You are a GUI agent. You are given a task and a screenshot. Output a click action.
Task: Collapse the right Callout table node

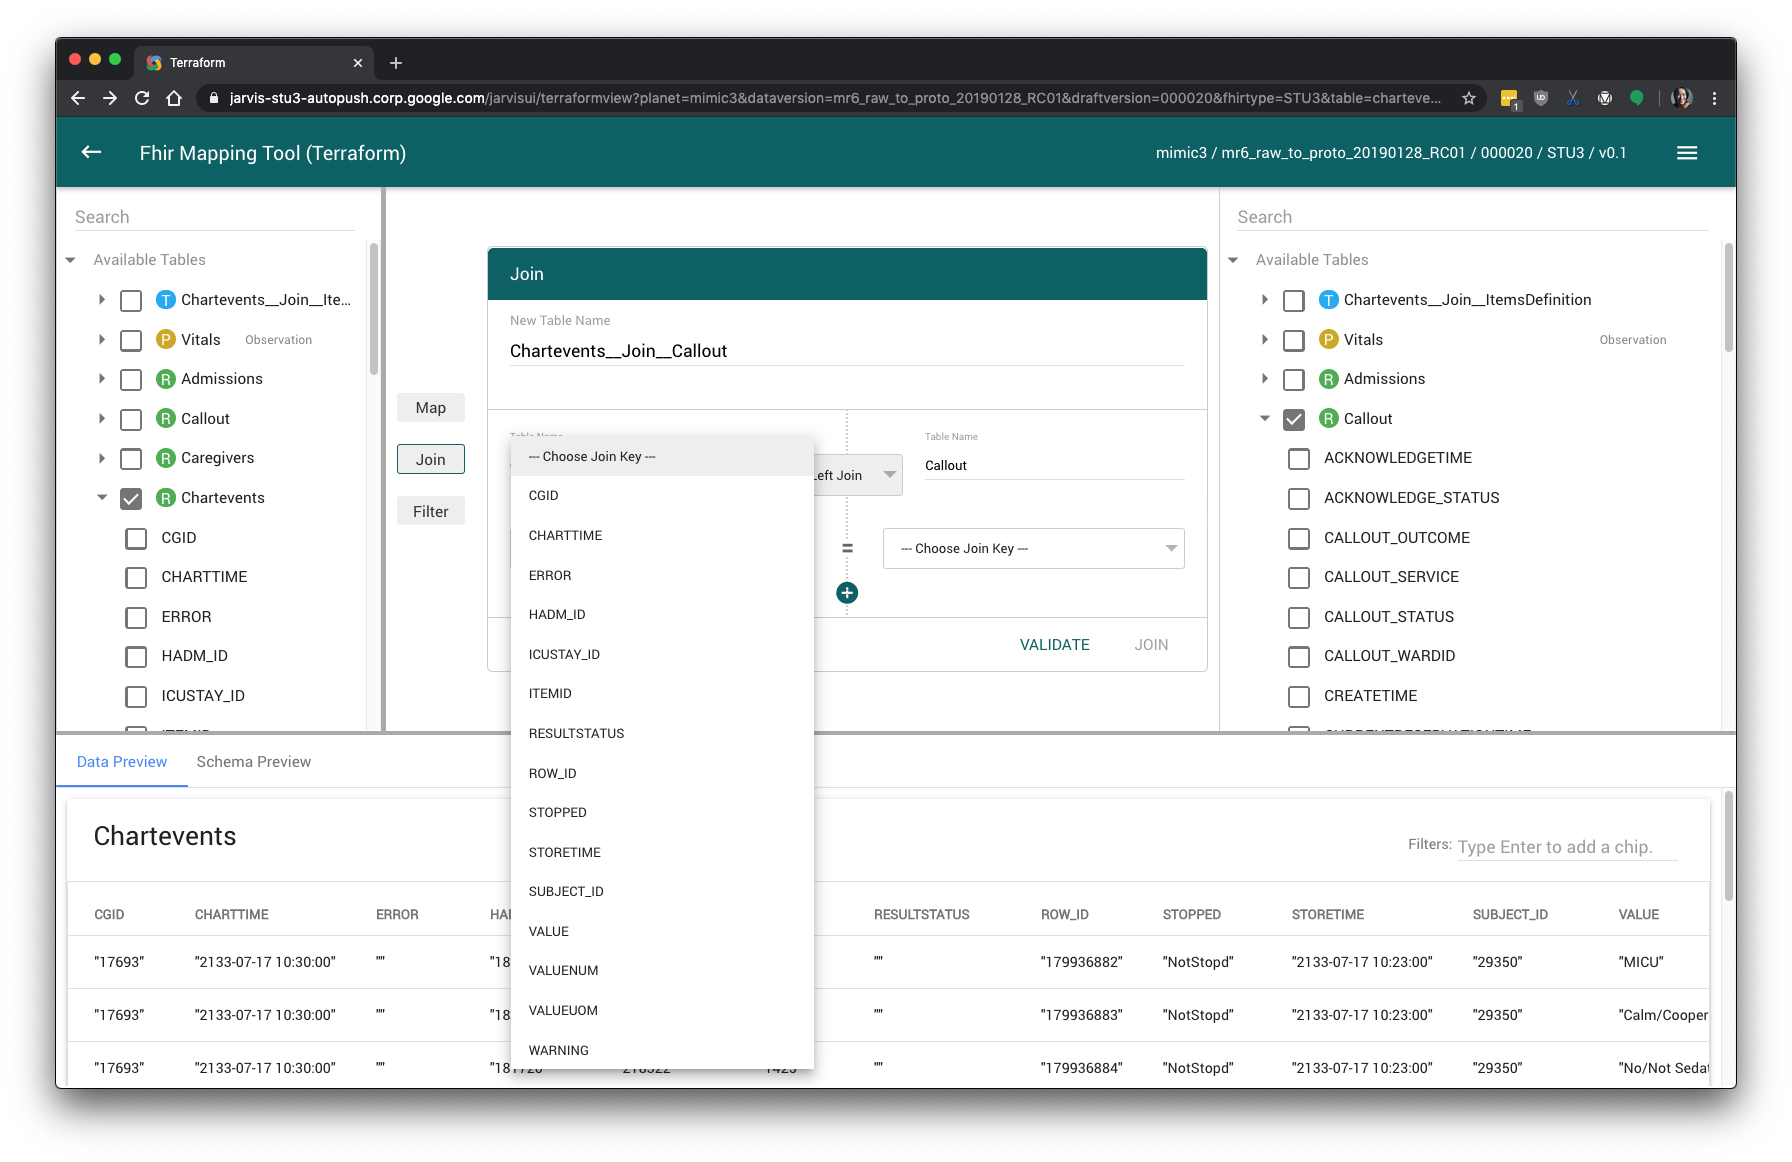(x=1265, y=419)
